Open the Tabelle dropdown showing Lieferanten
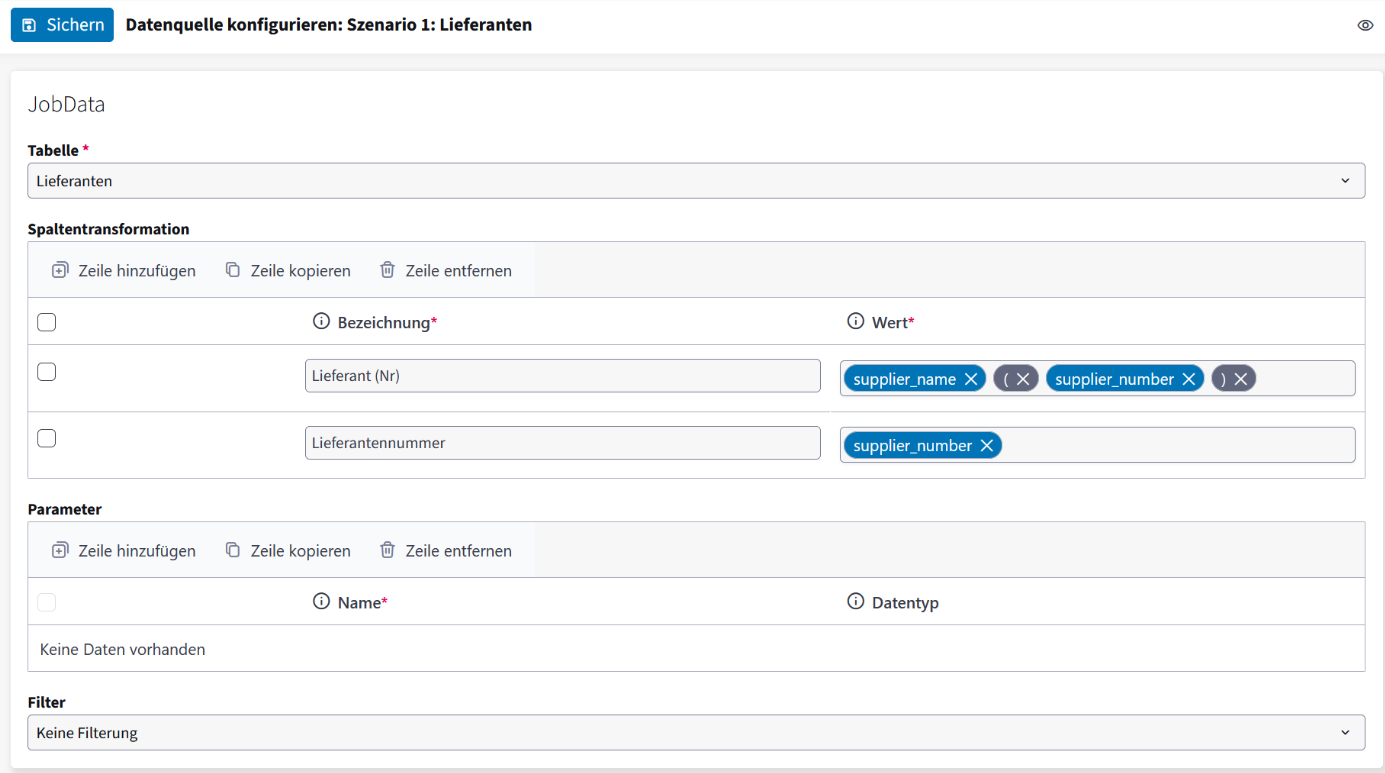This screenshot has width=1385, height=773. (696, 181)
